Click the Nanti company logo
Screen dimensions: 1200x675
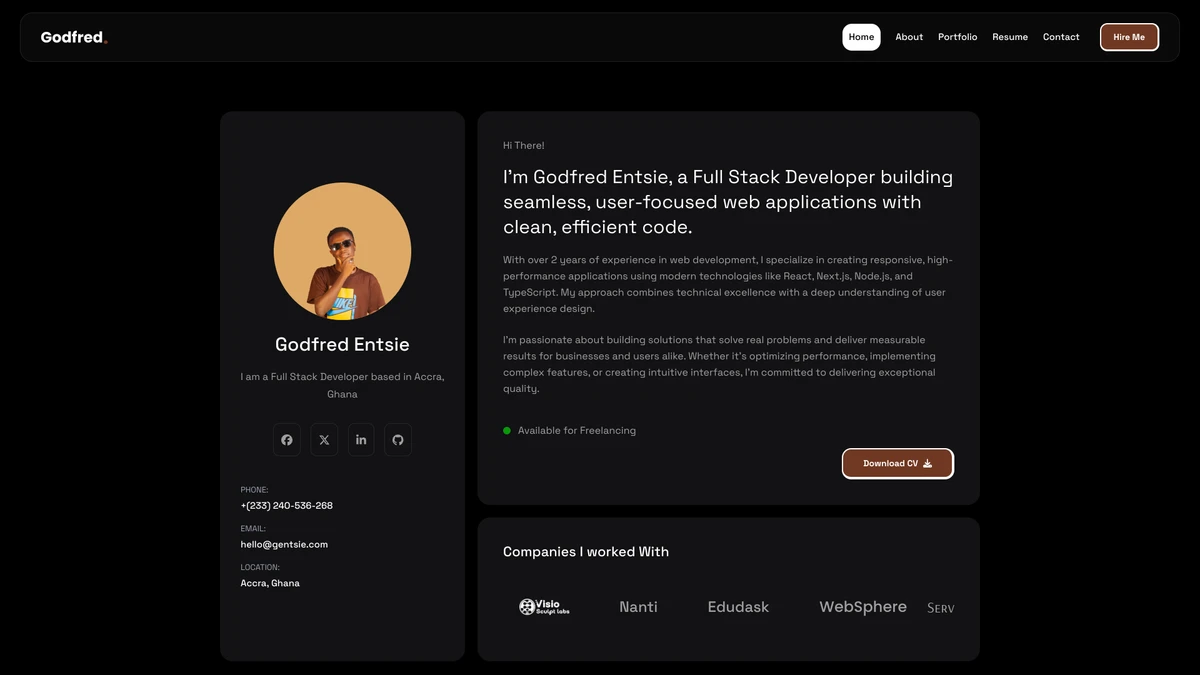coord(638,607)
